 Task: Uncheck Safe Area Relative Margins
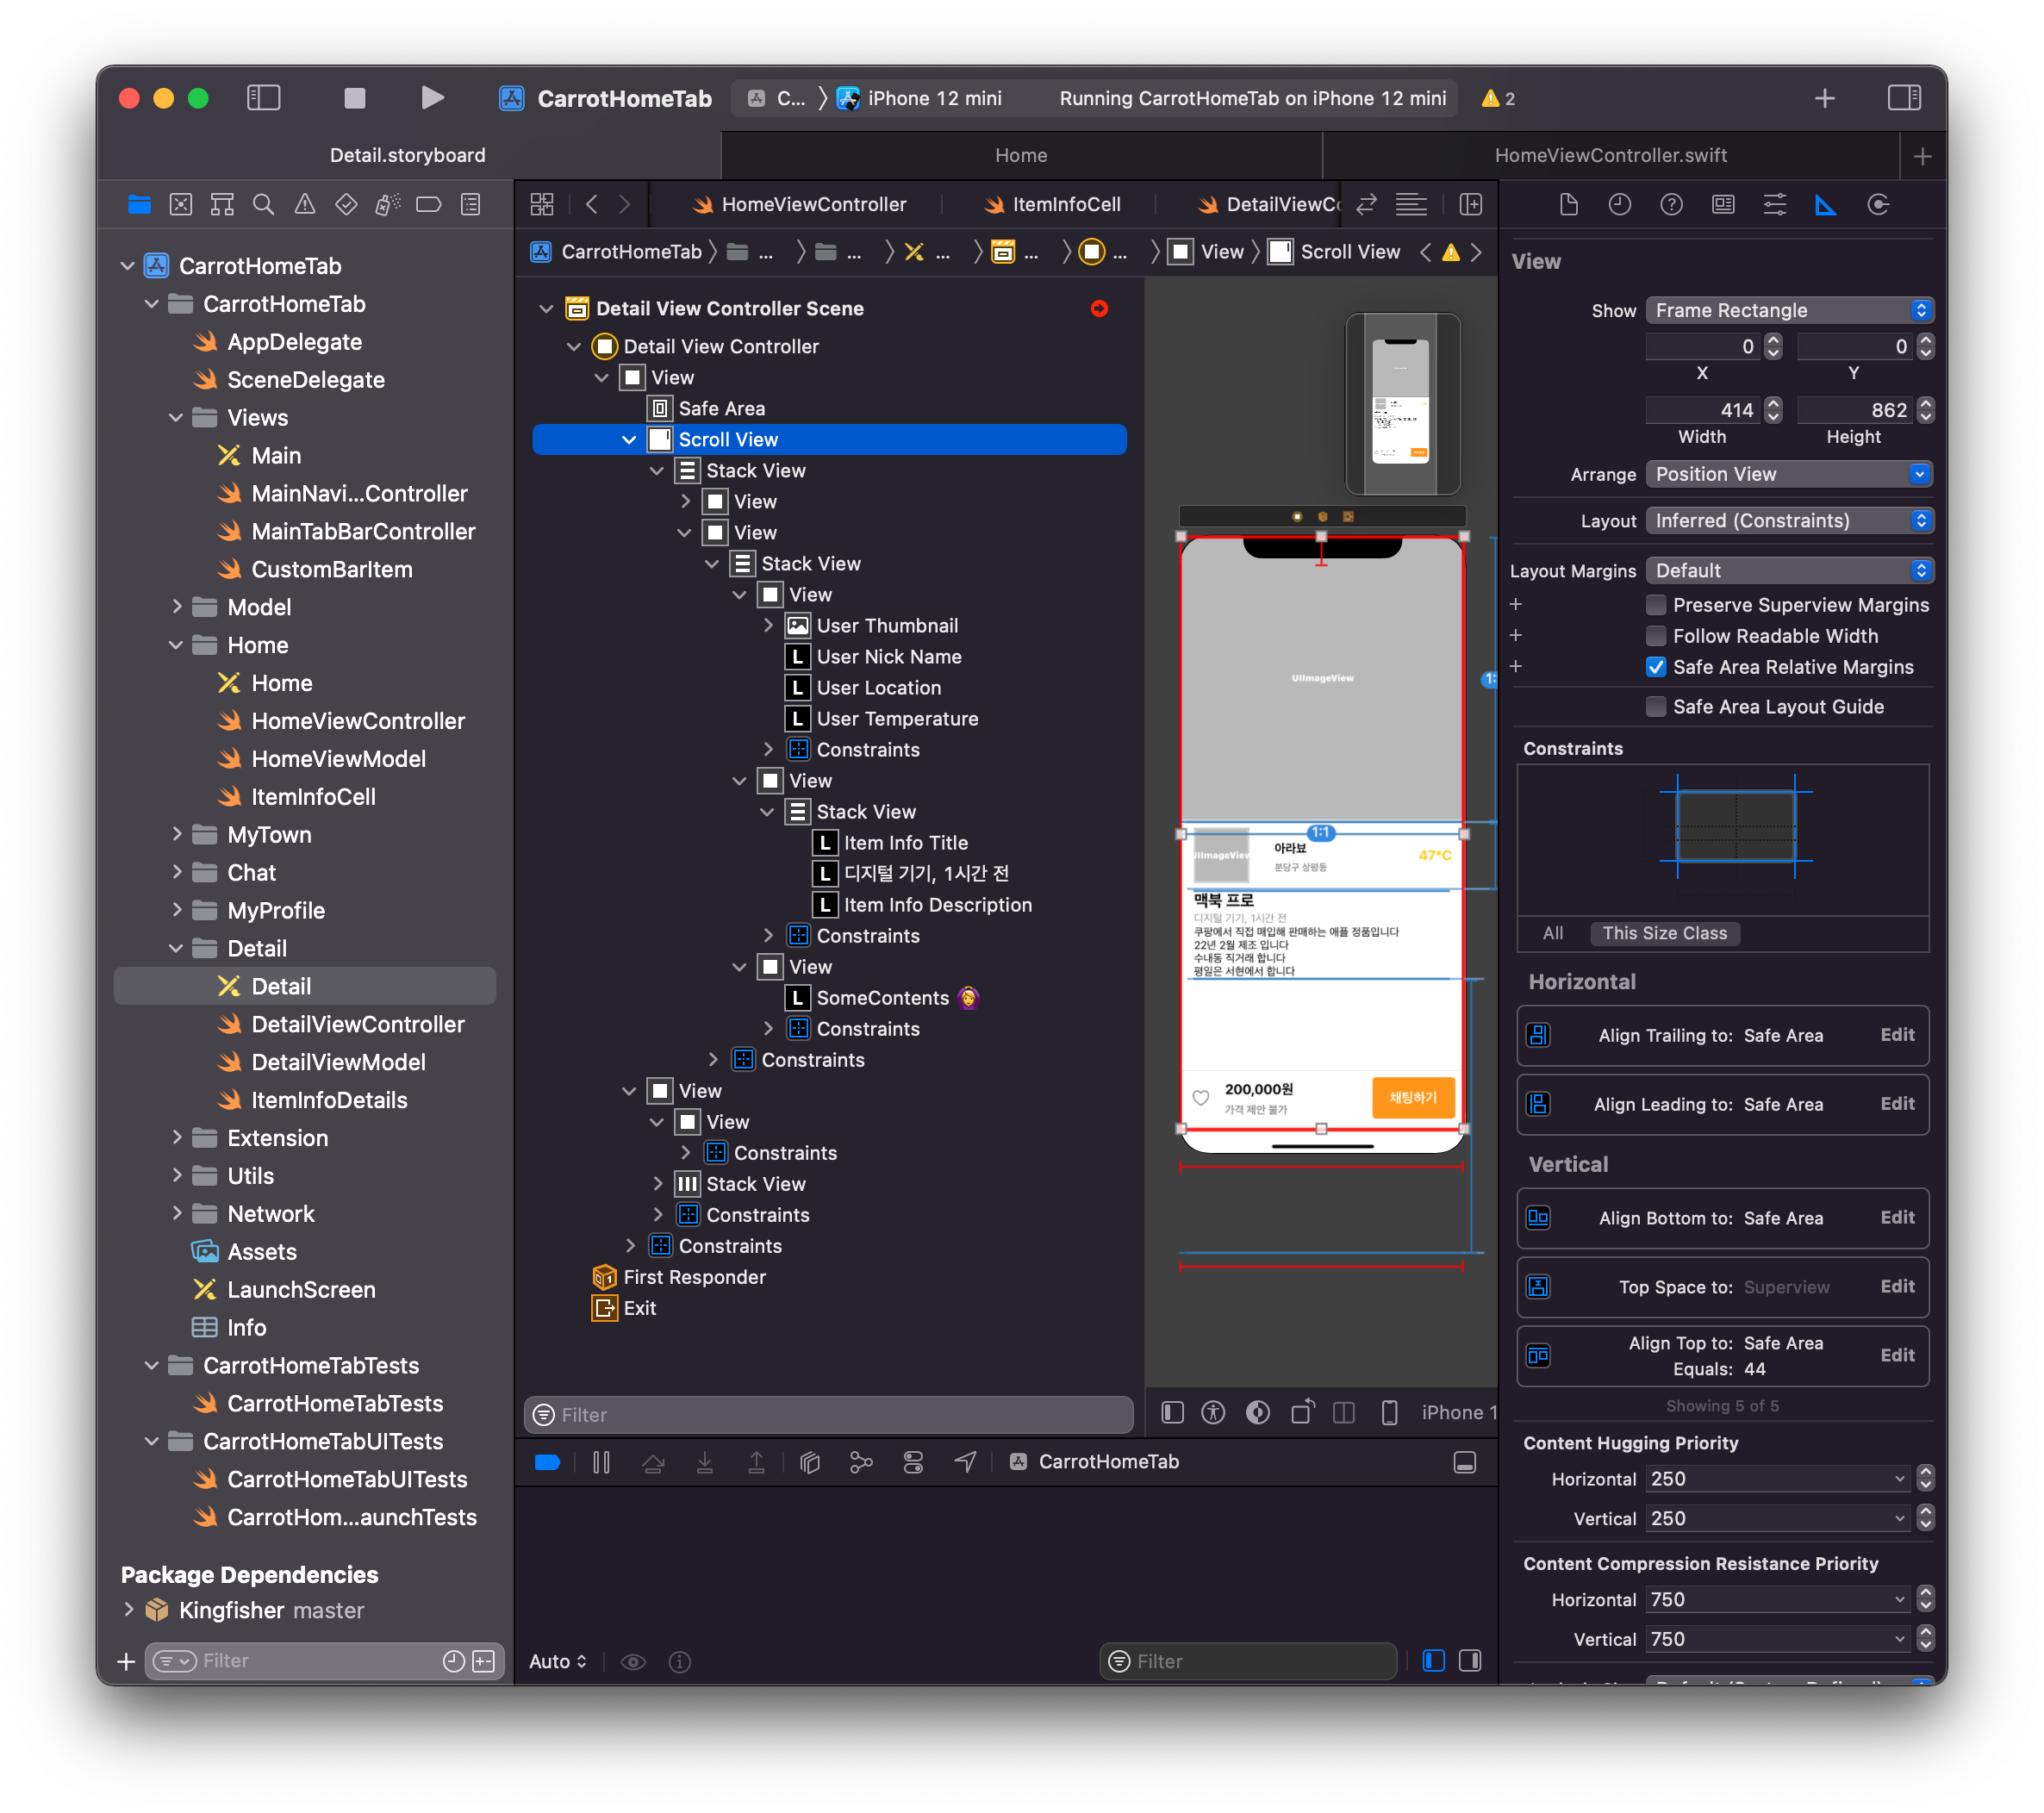[x=1656, y=667]
